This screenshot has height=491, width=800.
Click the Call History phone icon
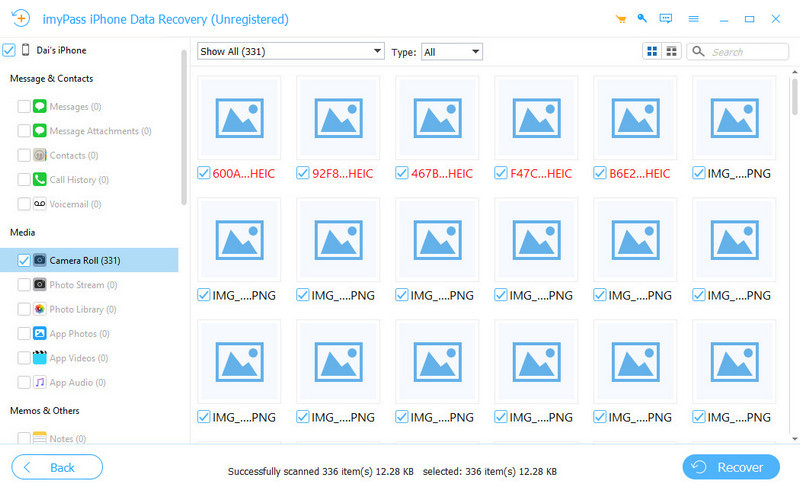(x=40, y=180)
